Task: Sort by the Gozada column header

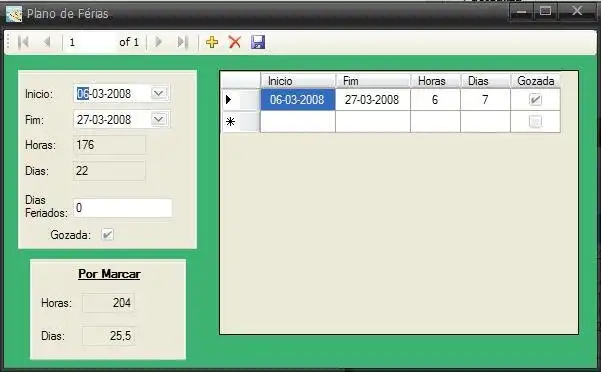Action: tap(535, 81)
